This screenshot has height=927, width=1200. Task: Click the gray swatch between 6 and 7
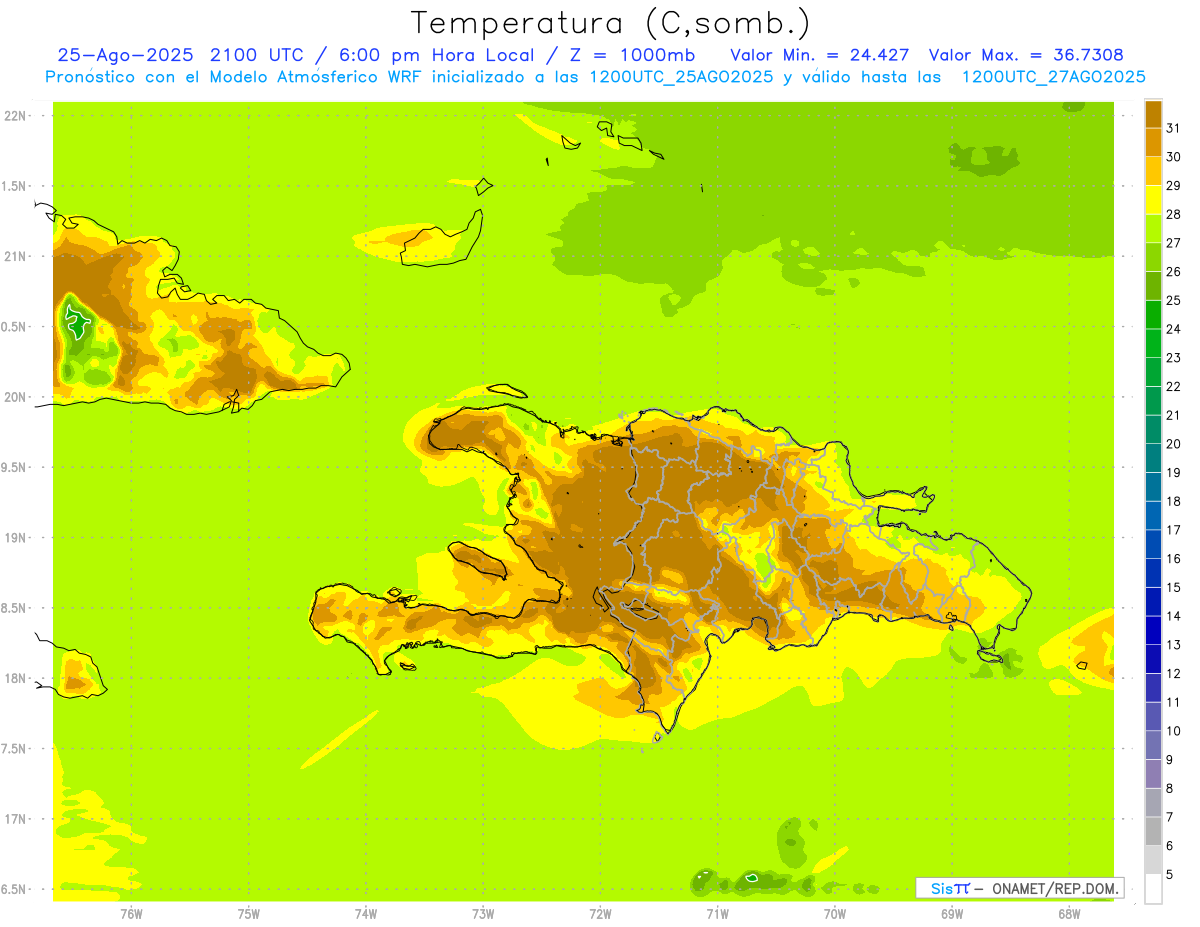1153,832
